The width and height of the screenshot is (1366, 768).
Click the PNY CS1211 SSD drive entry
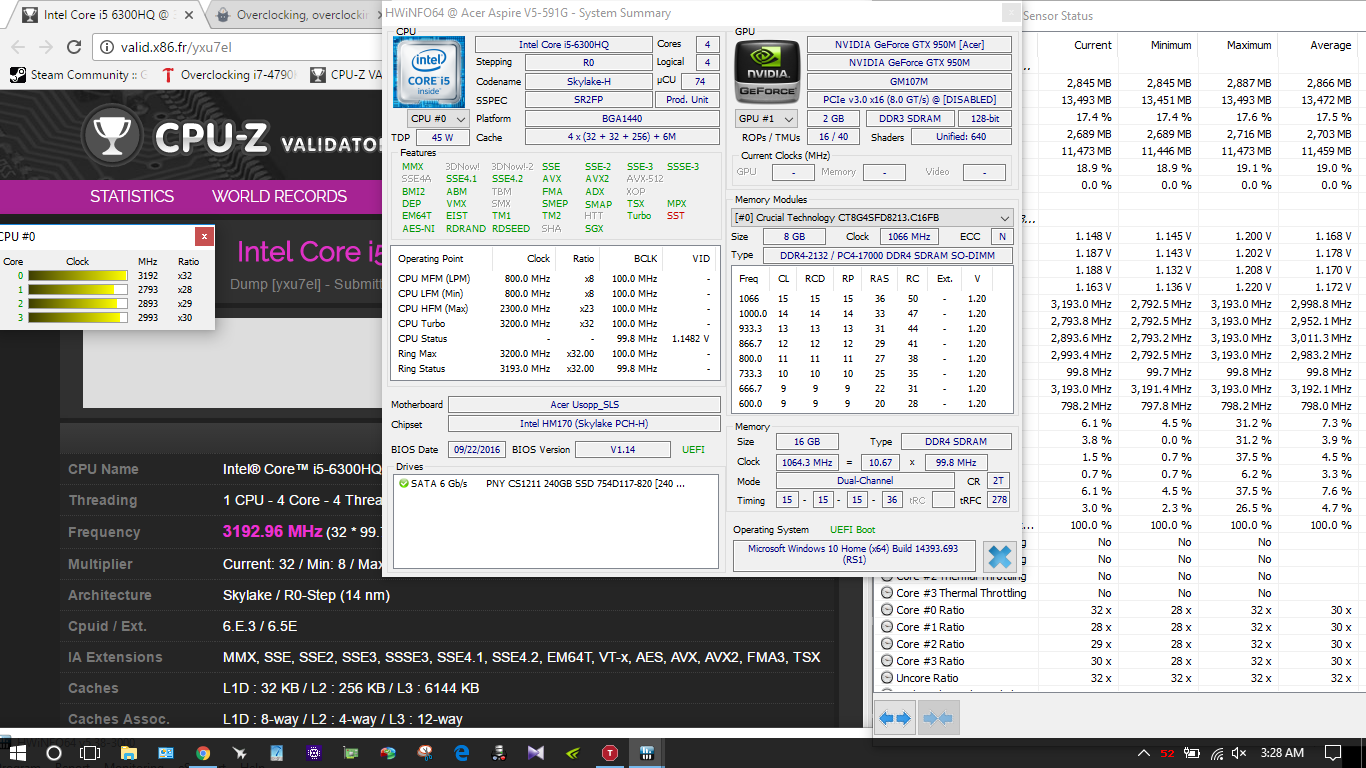[x=554, y=484]
